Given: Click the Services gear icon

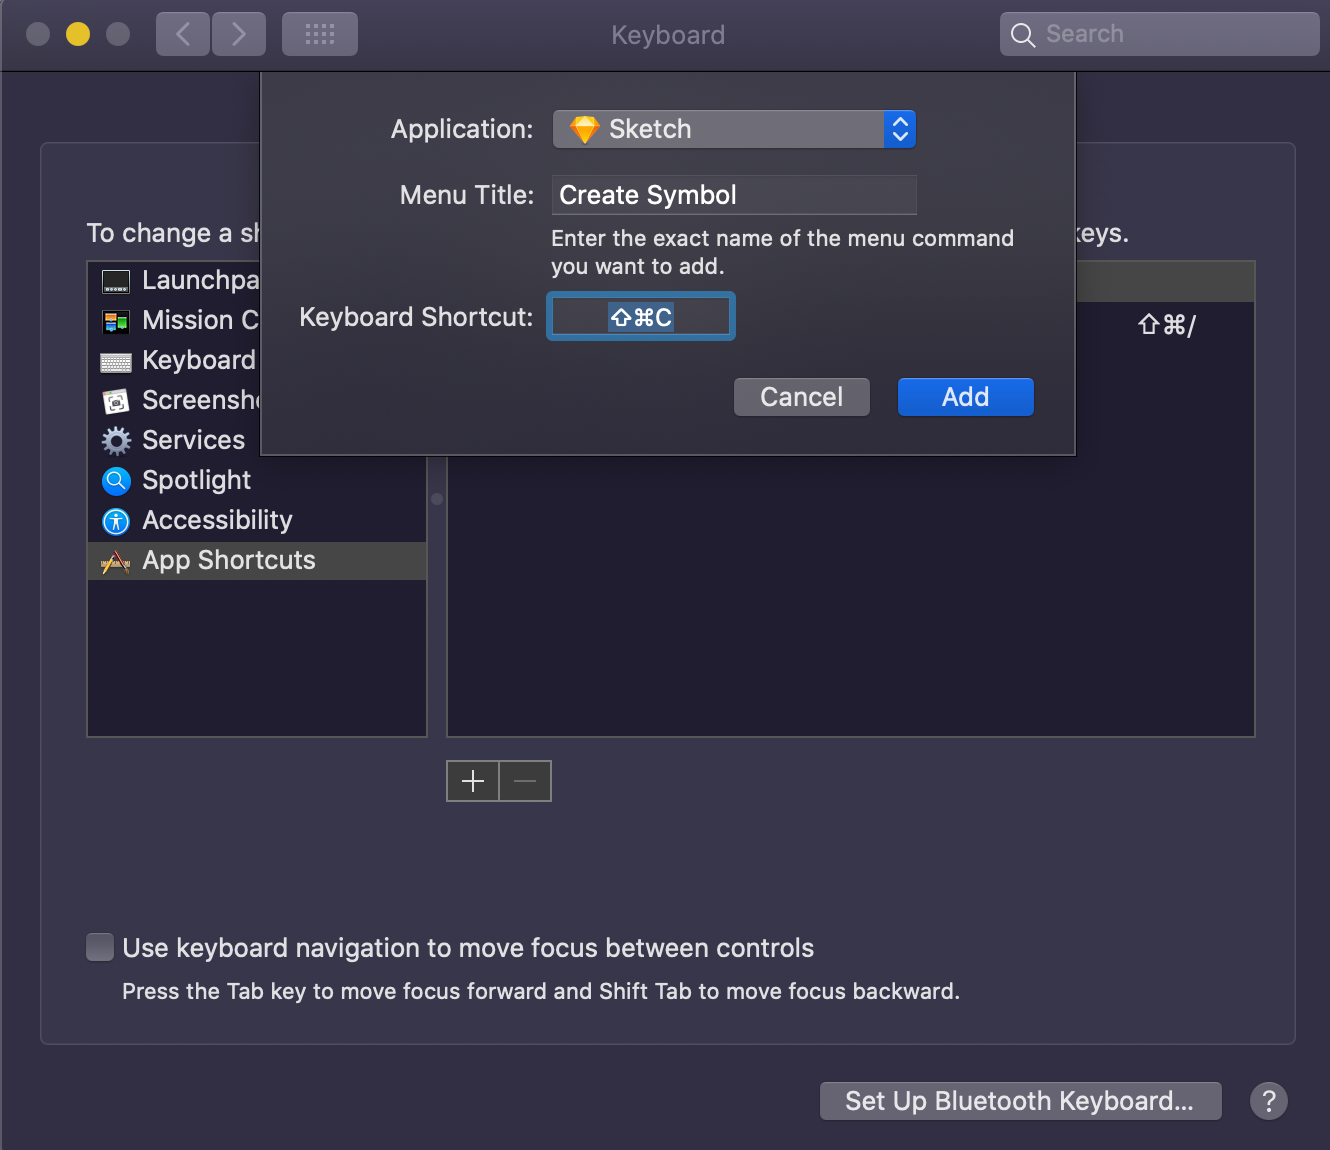Looking at the screenshot, I should point(116,441).
